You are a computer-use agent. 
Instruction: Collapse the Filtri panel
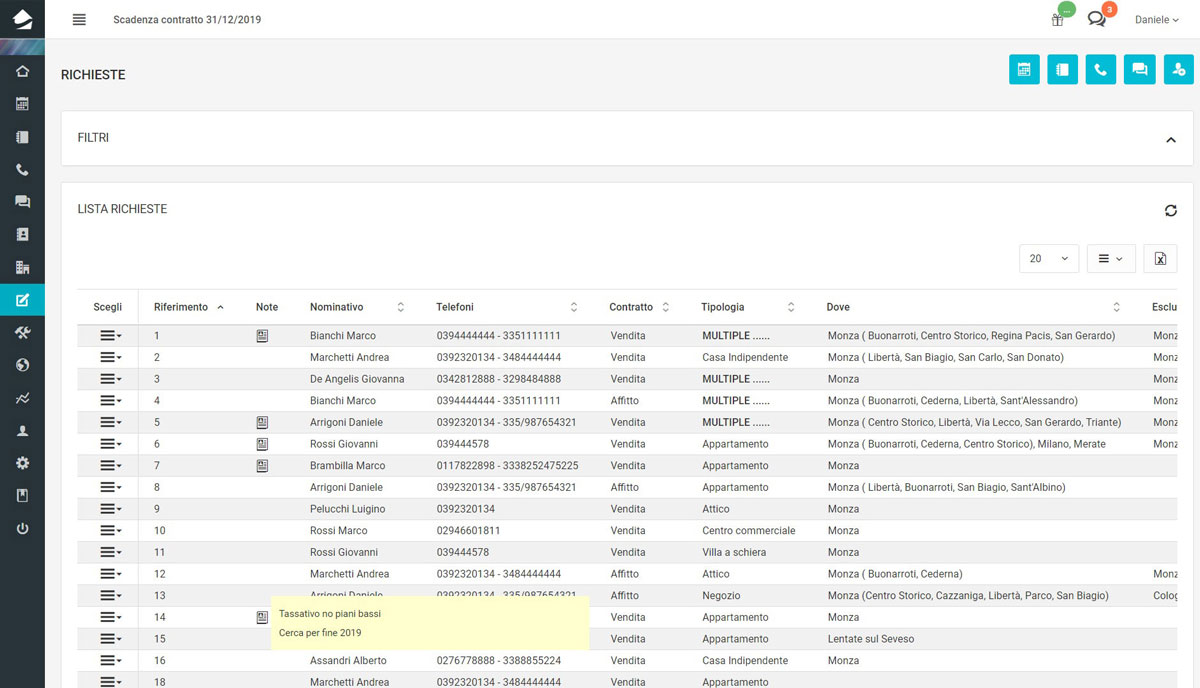[1170, 140]
